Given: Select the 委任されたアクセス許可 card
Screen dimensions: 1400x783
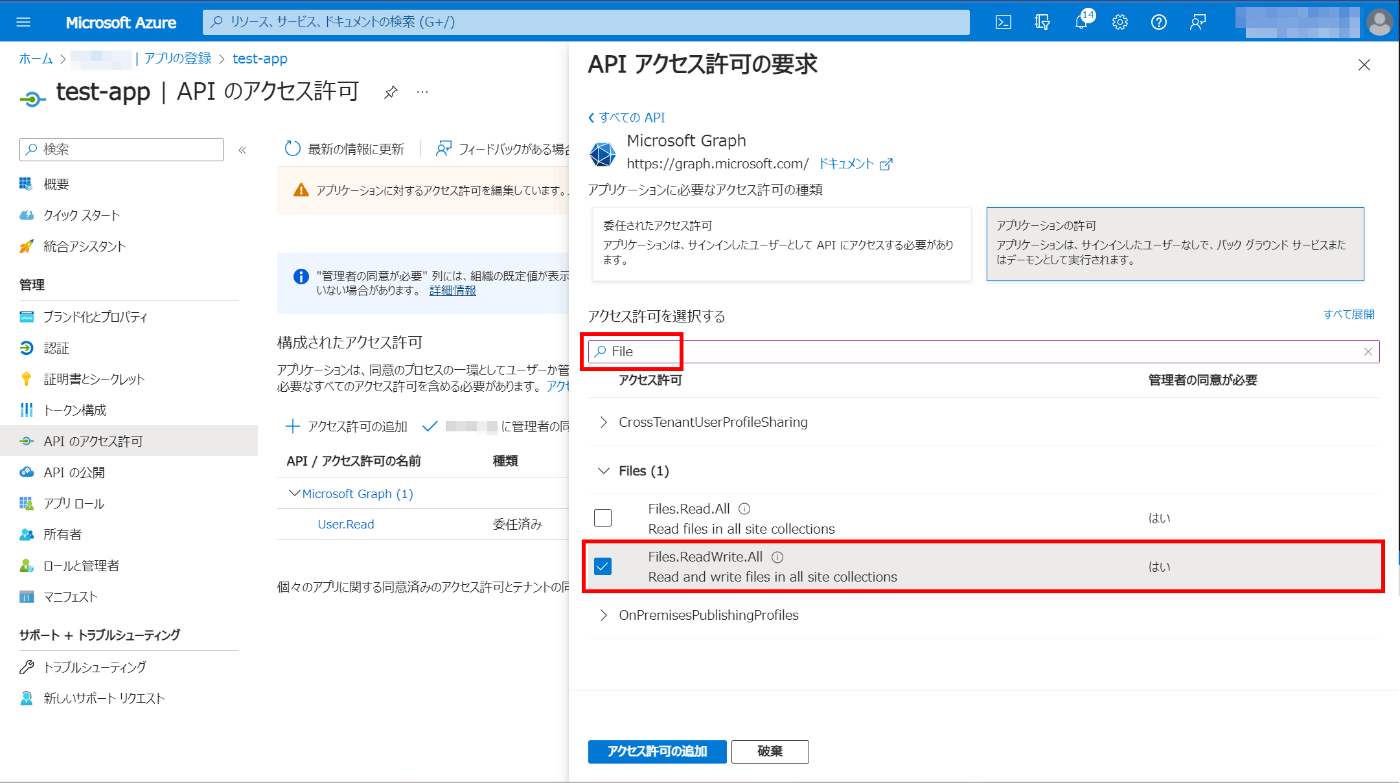Looking at the screenshot, I should pos(781,244).
